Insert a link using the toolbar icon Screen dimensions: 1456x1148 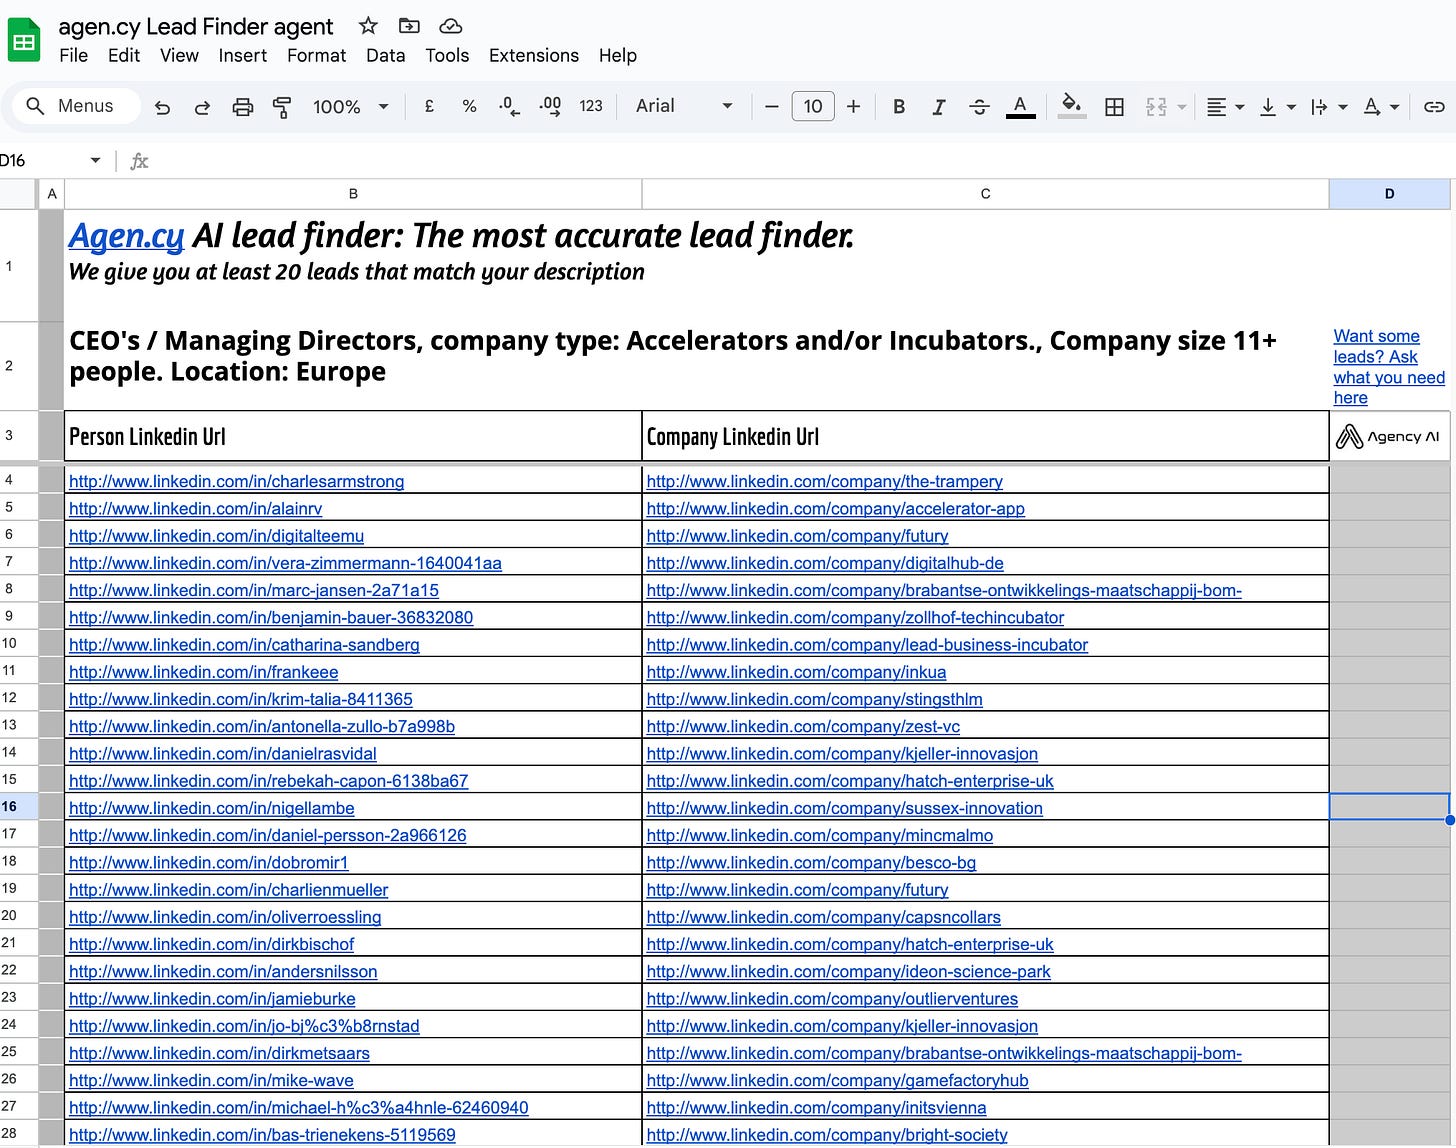(x=1434, y=107)
